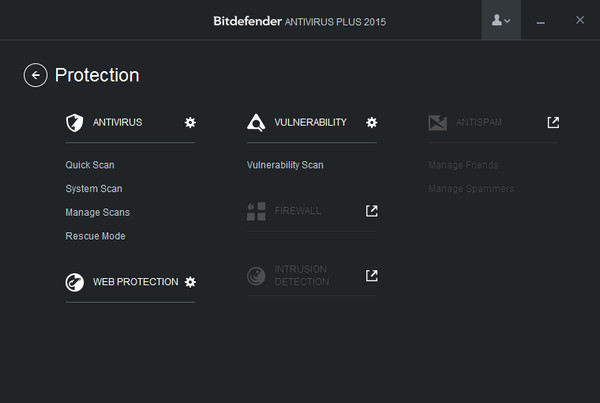
Task: Open Manage Scans
Action: pyautogui.click(x=98, y=213)
